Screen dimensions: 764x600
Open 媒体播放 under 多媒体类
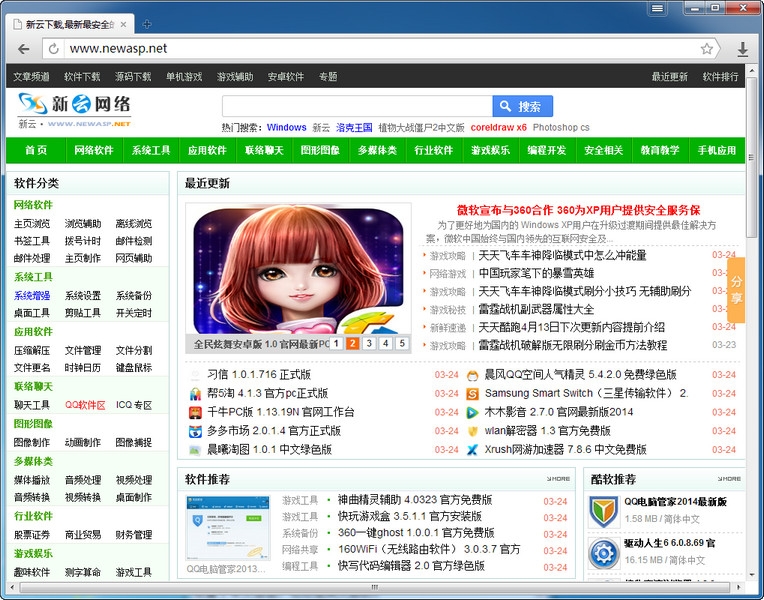click(32, 480)
